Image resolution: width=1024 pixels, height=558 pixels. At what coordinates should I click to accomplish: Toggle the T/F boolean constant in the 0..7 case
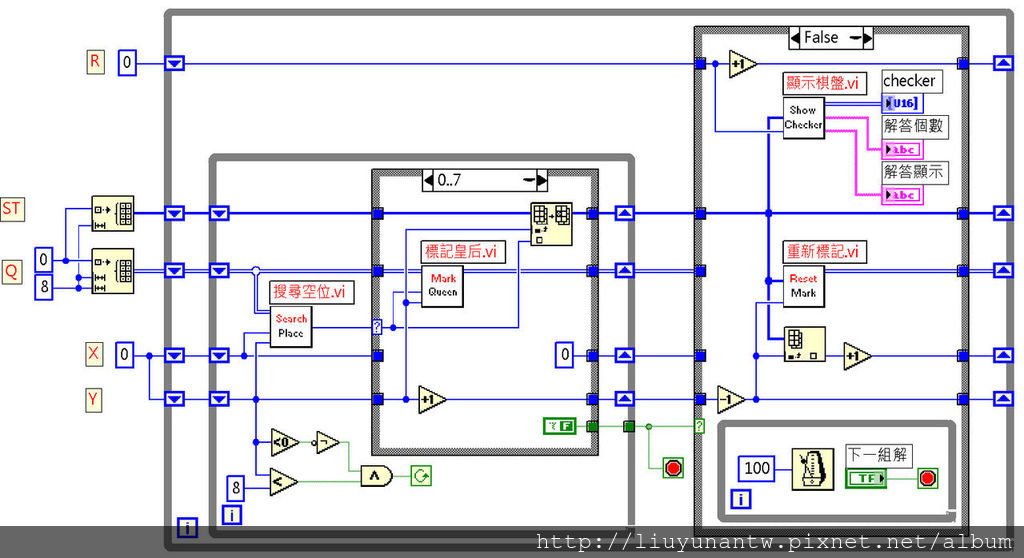pos(560,426)
